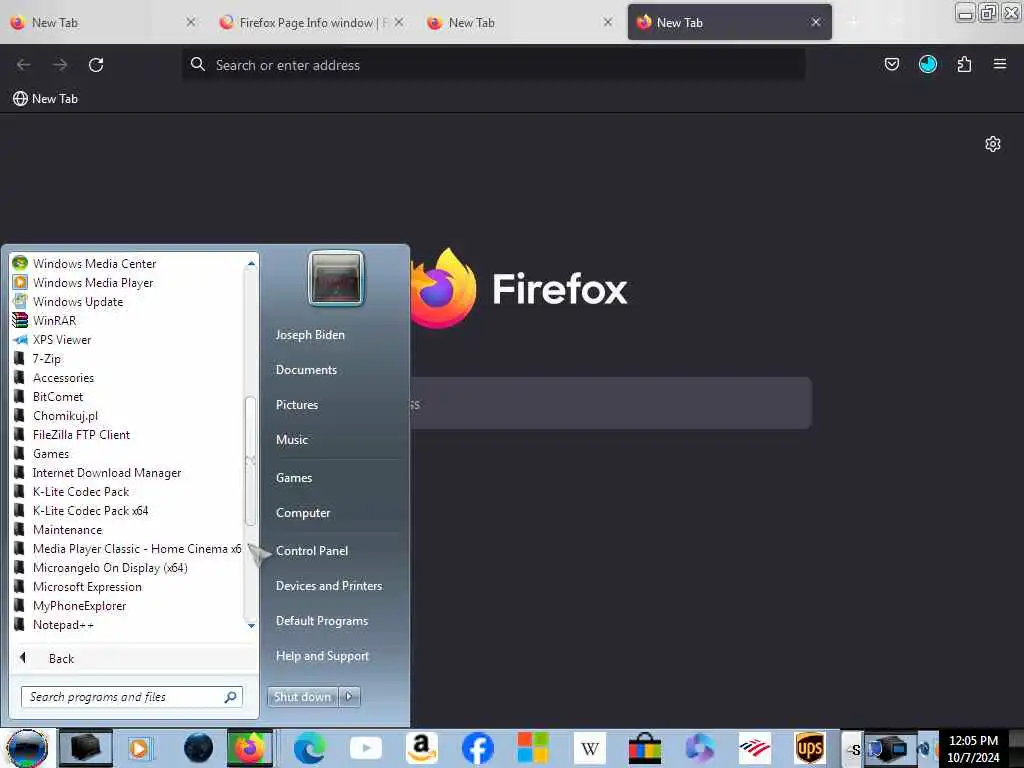
Task: Open Wikipedia shortcut on taskbar
Action: tap(589, 748)
